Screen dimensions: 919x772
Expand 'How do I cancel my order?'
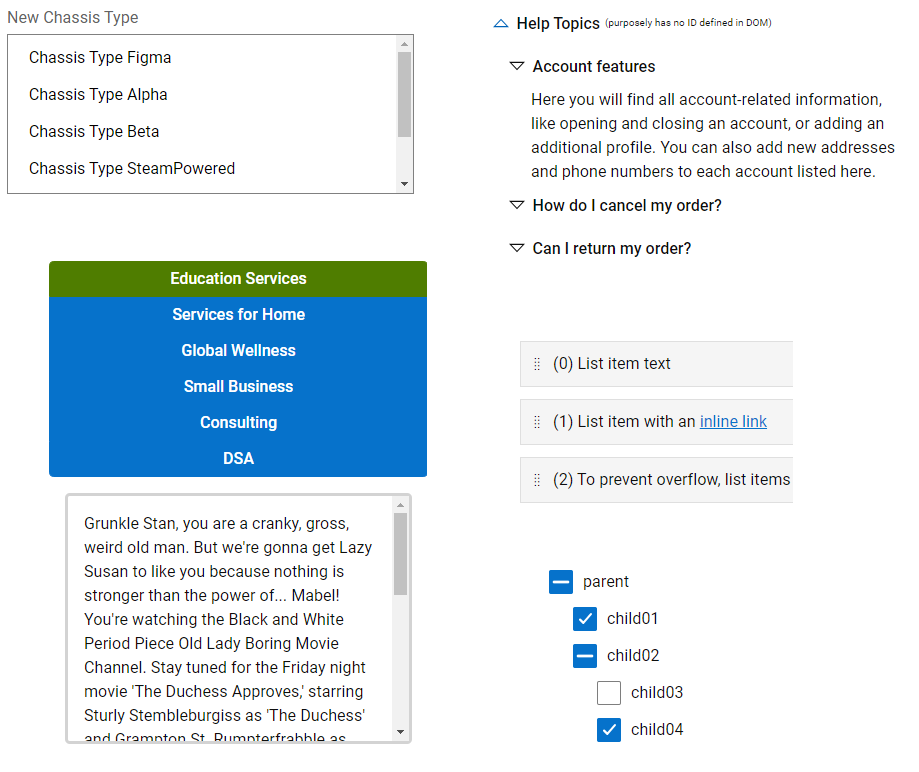pos(517,205)
